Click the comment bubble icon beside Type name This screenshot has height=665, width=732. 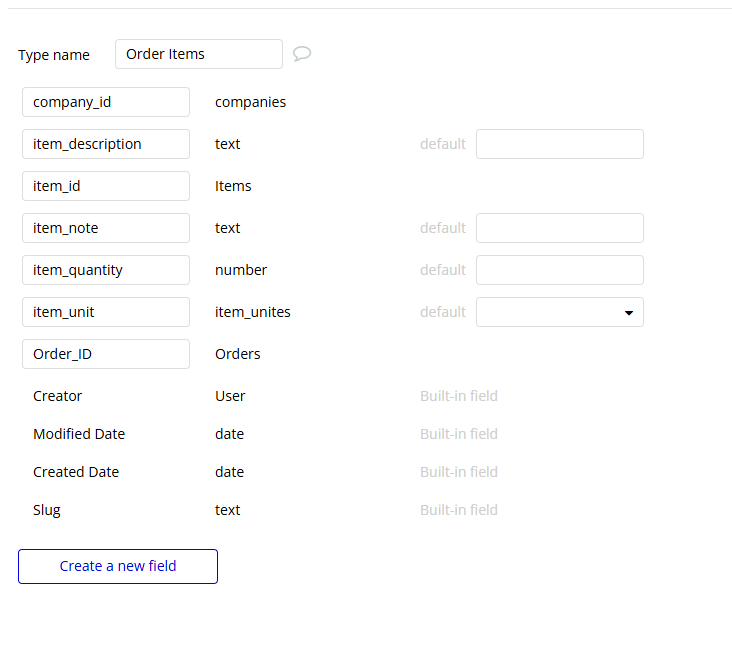(302, 54)
